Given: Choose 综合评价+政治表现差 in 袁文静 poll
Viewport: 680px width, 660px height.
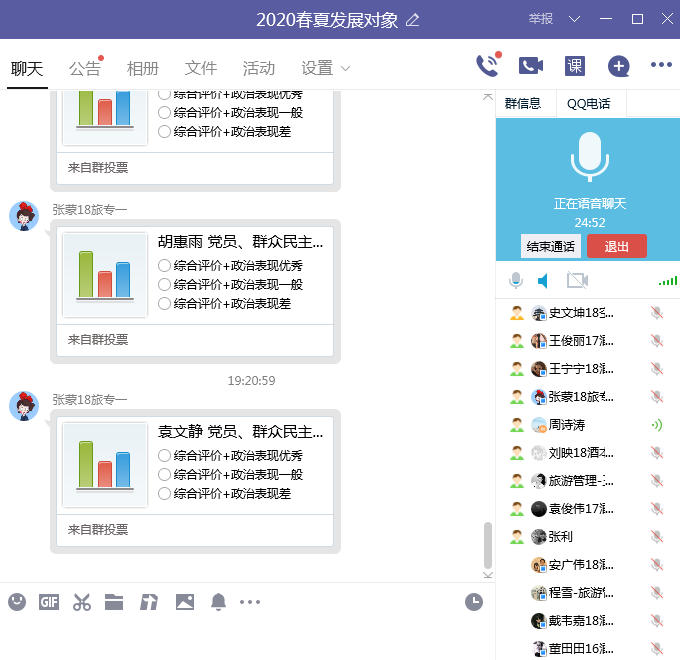Looking at the screenshot, I should point(165,493).
